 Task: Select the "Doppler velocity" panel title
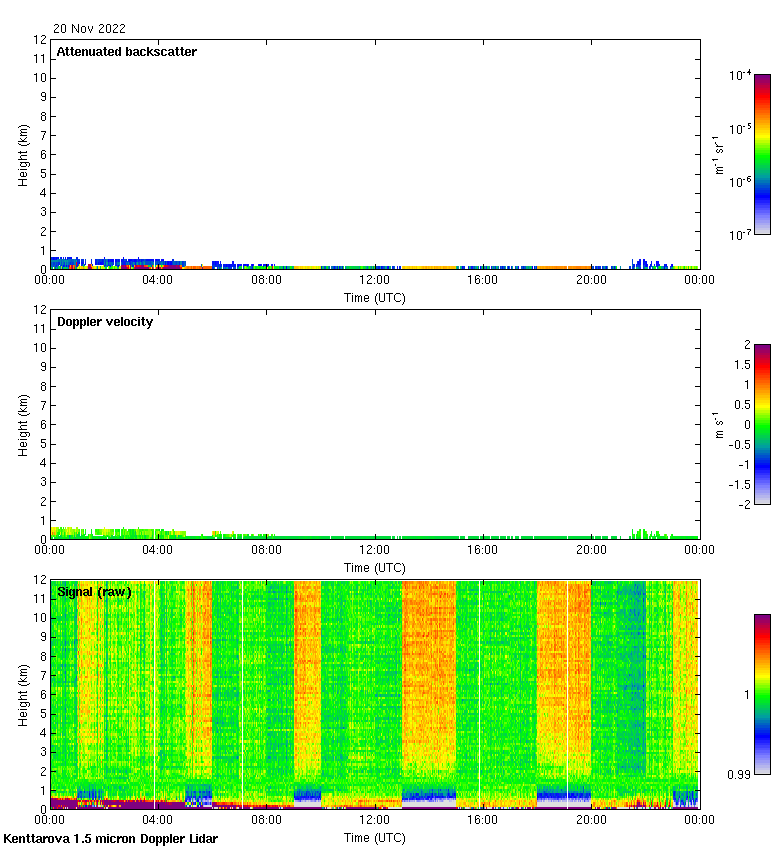(x=105, y=322)
